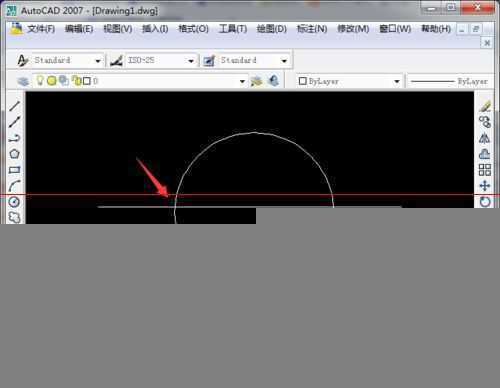Select the Line drawing tool
This screenshot has height=388, width=500.
14,106
